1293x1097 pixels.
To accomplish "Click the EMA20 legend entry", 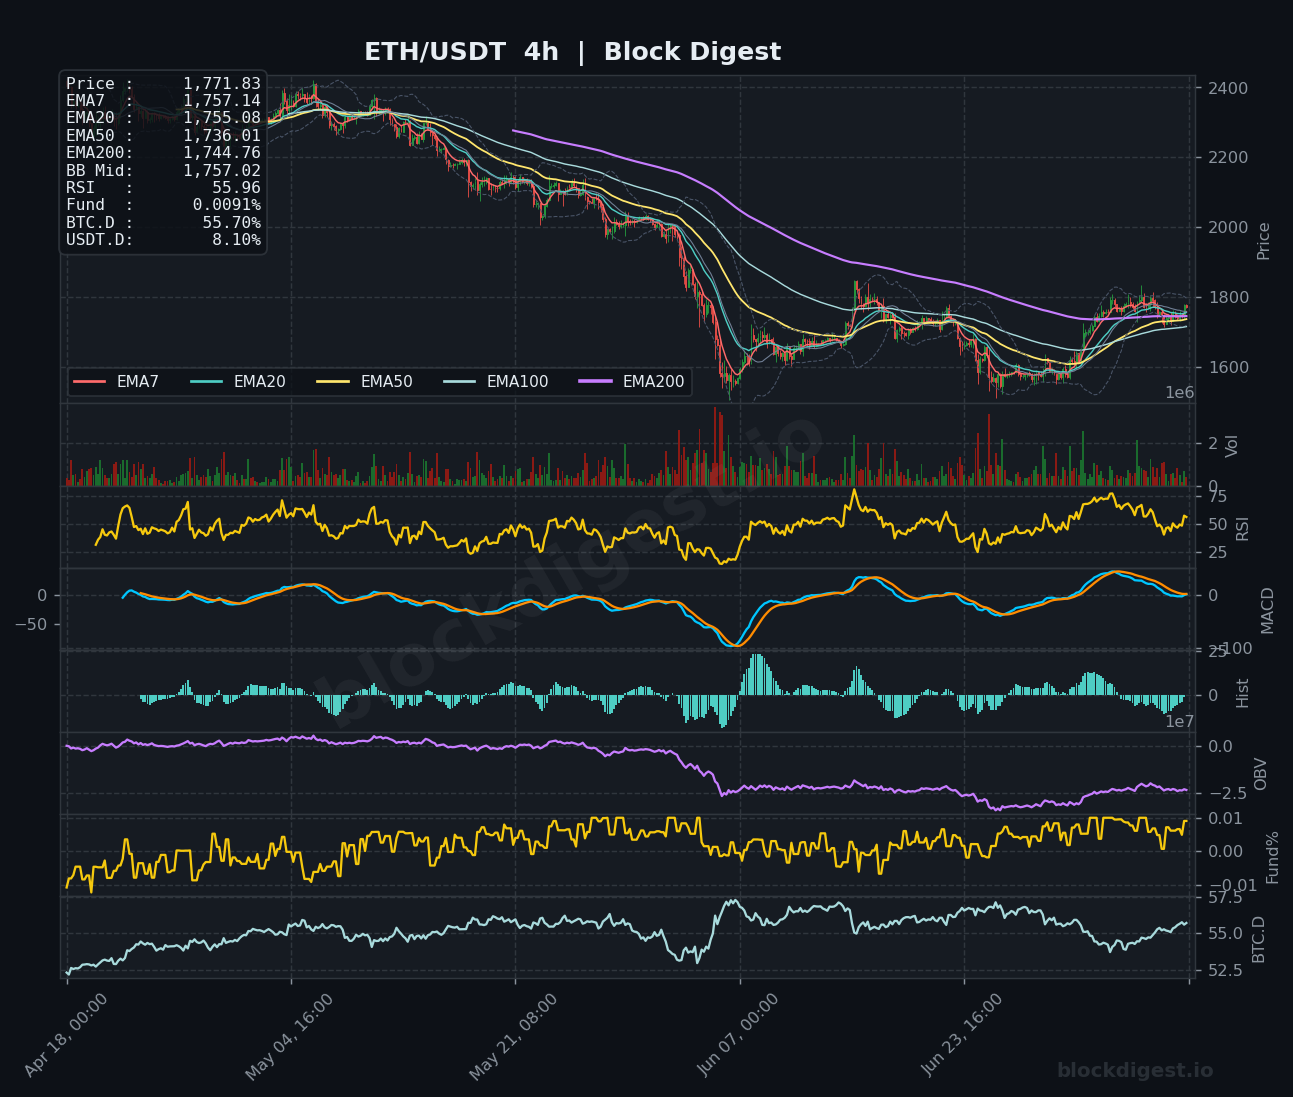I will click(x=238, y=382).
